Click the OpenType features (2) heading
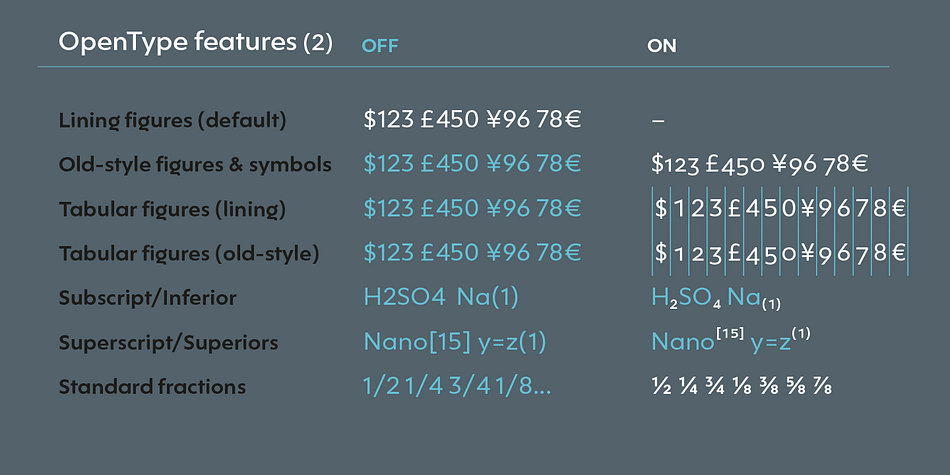This screenshot has width=950, height=475. [196, 43]
